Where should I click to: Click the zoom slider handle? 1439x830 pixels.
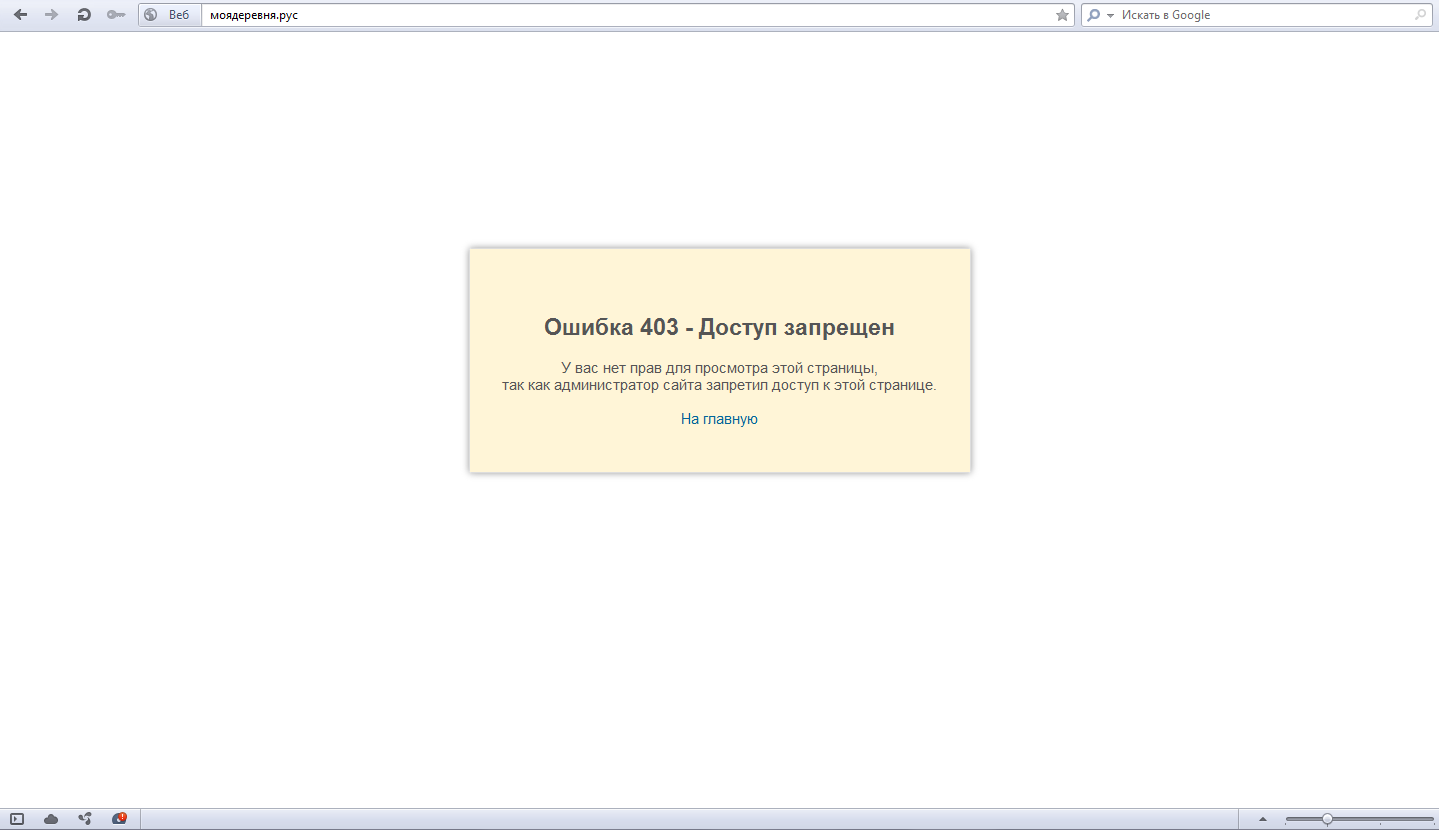tap(1327, 819)
